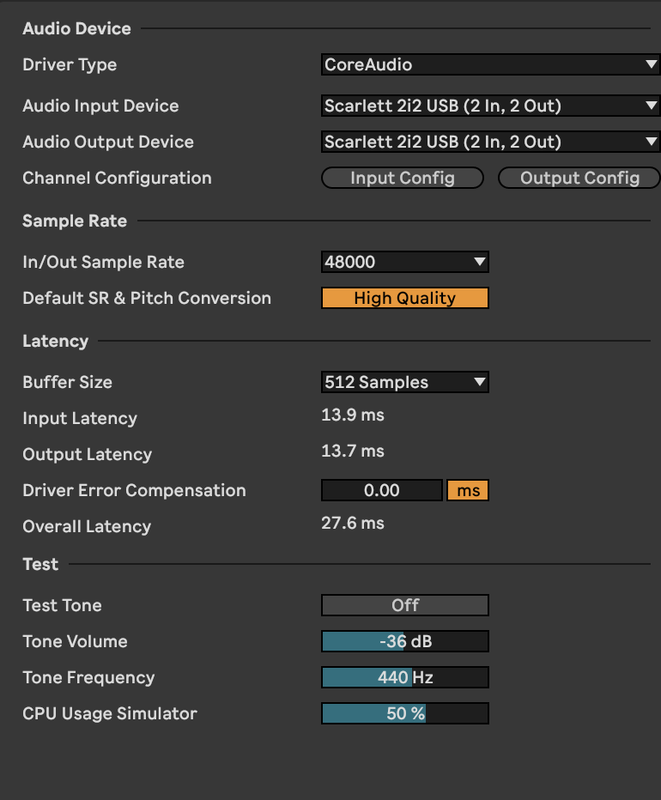Click the 13.7 ms output latency value
This screenshot has height=800, width=661.
352,451
